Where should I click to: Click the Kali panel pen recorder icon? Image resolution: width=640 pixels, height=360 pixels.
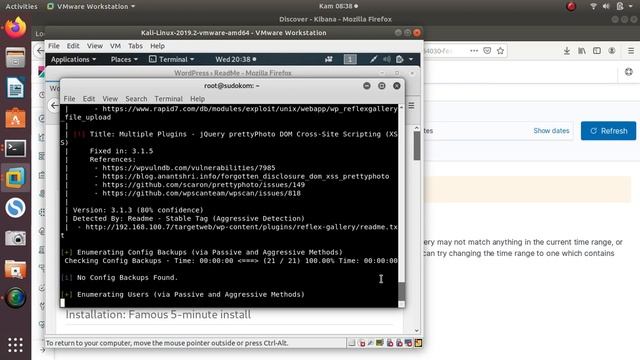373,59
